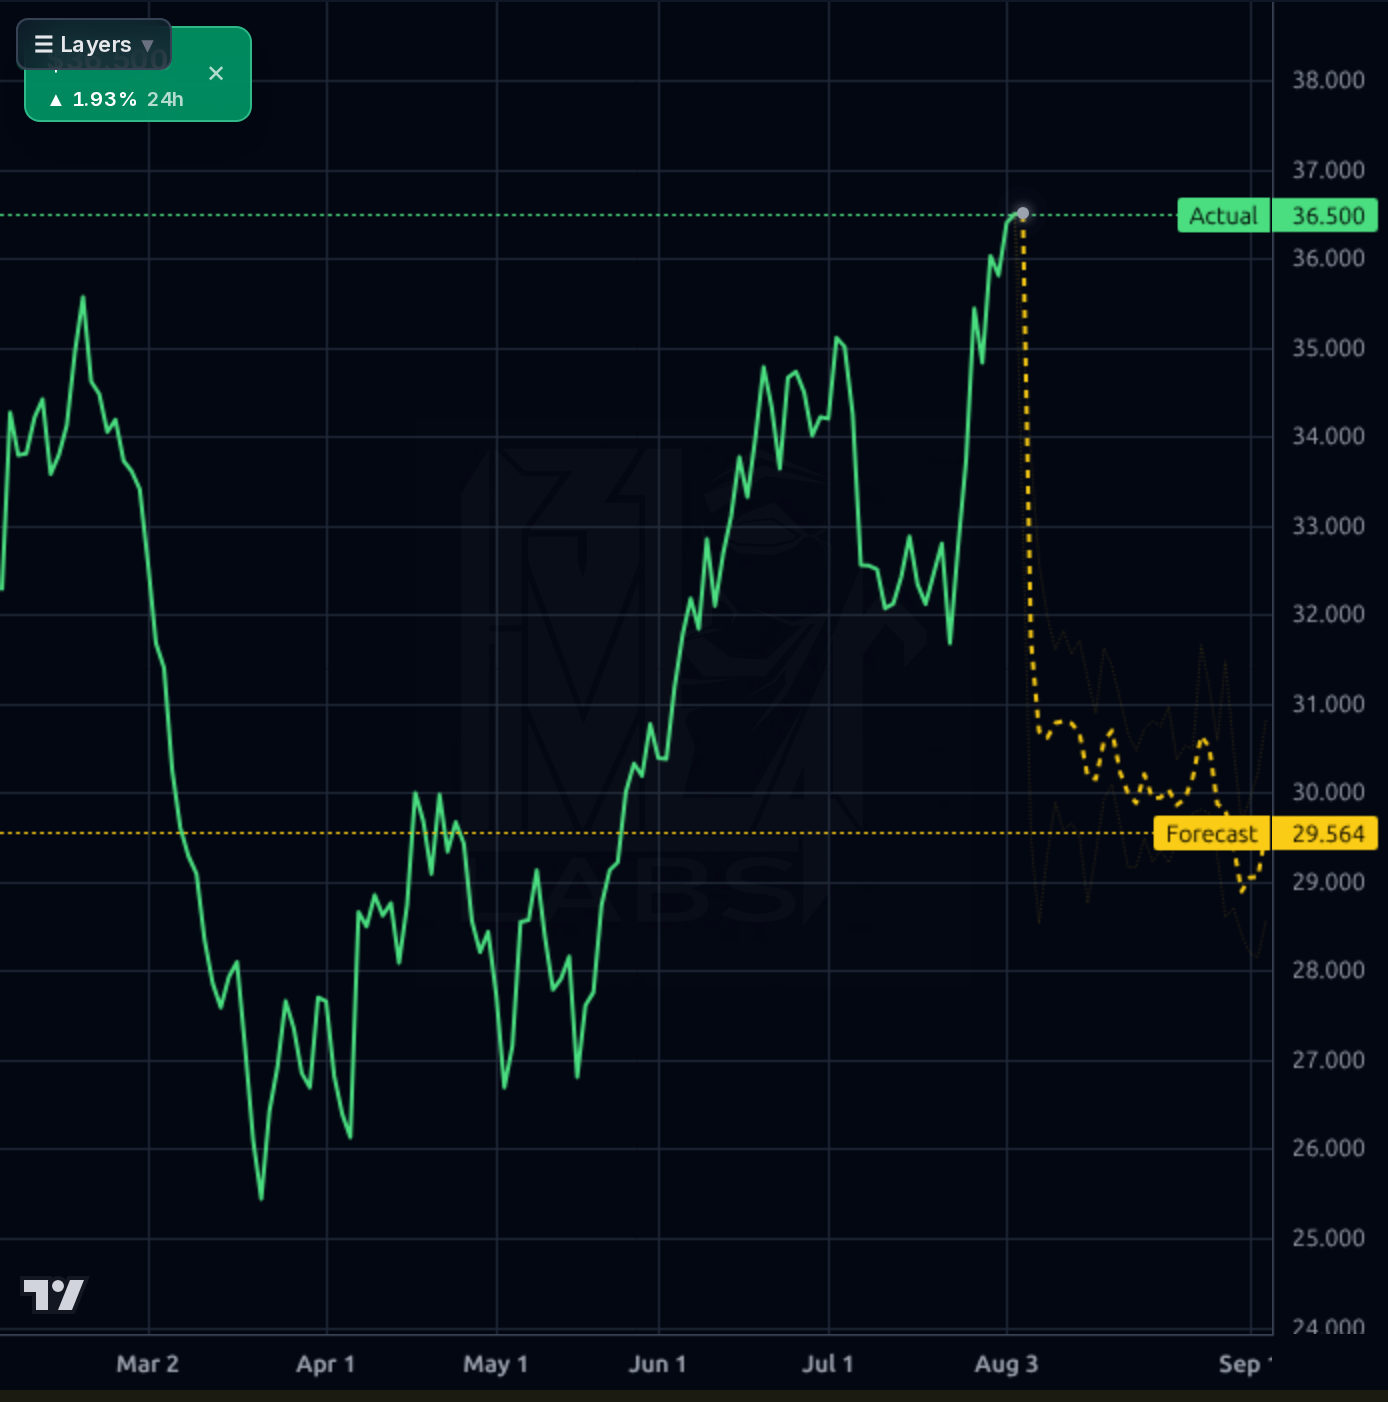Screen dimensions: 1388x1402
Task: Click the 29.564 forecast price tag
Action: (1326, 834)
